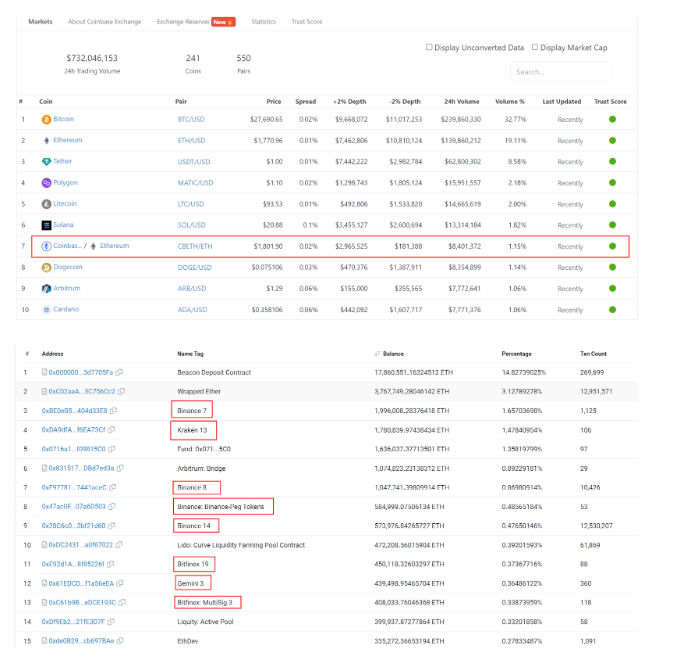Image resolution: width=676 pixels, height=665 pixels.
Task: Copy the Beacon Deposit Contract address
Action: pos(119,372)
